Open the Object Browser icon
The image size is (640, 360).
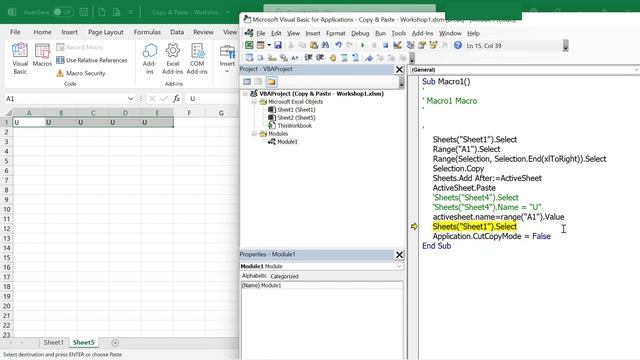(x=433, y=45)
